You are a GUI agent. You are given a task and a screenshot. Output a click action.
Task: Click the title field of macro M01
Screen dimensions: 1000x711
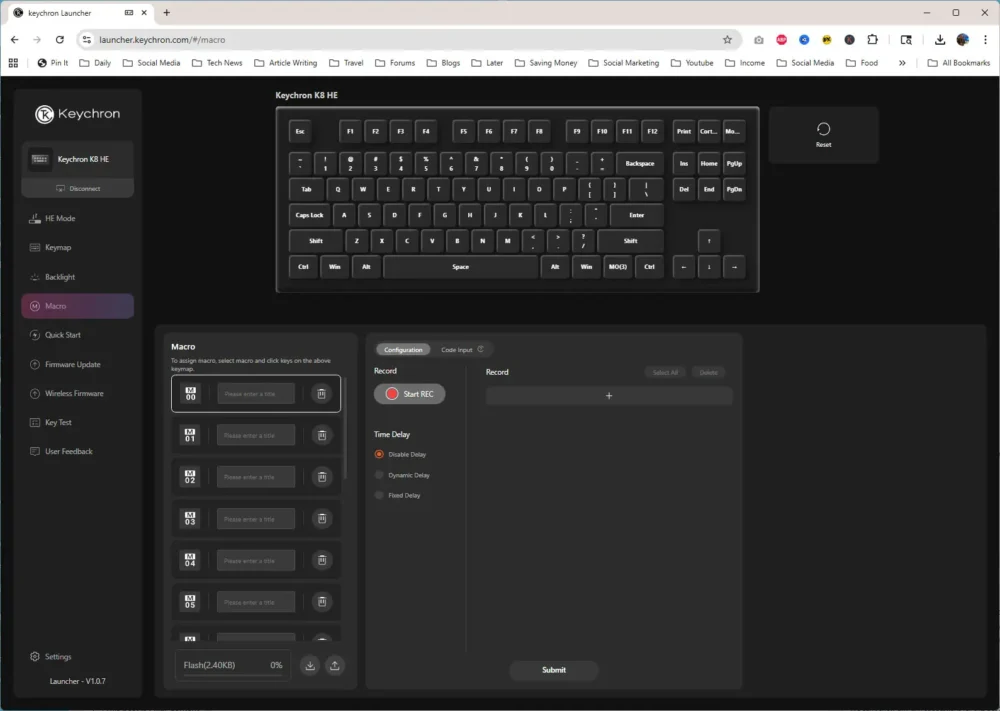[256, 436]
